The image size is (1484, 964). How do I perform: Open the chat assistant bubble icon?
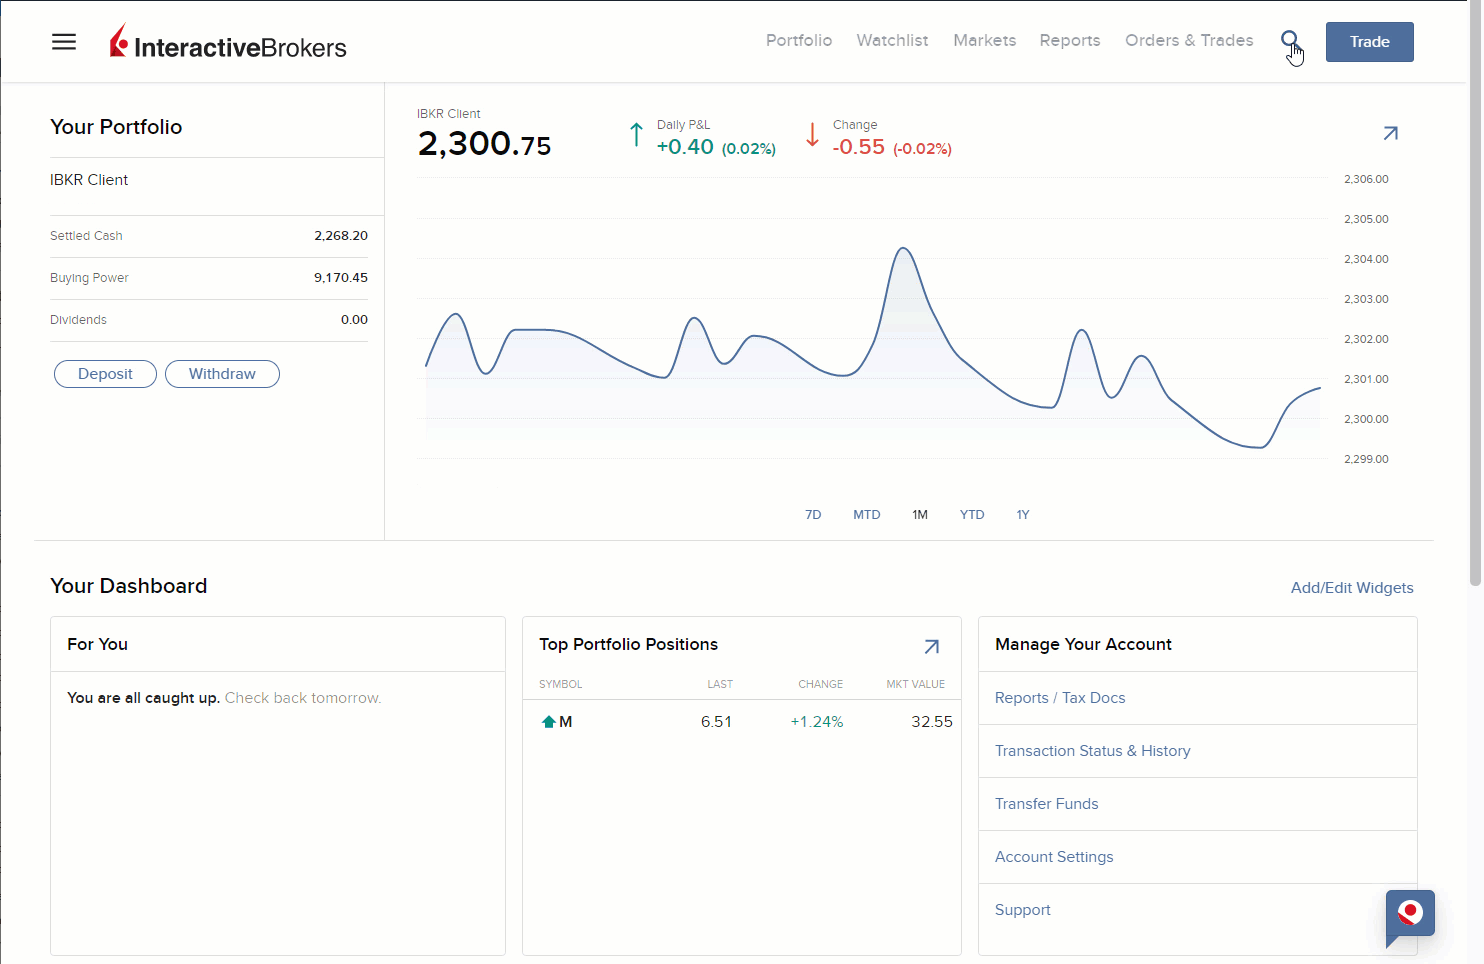pyautogui.click(x=1410, y=914)
